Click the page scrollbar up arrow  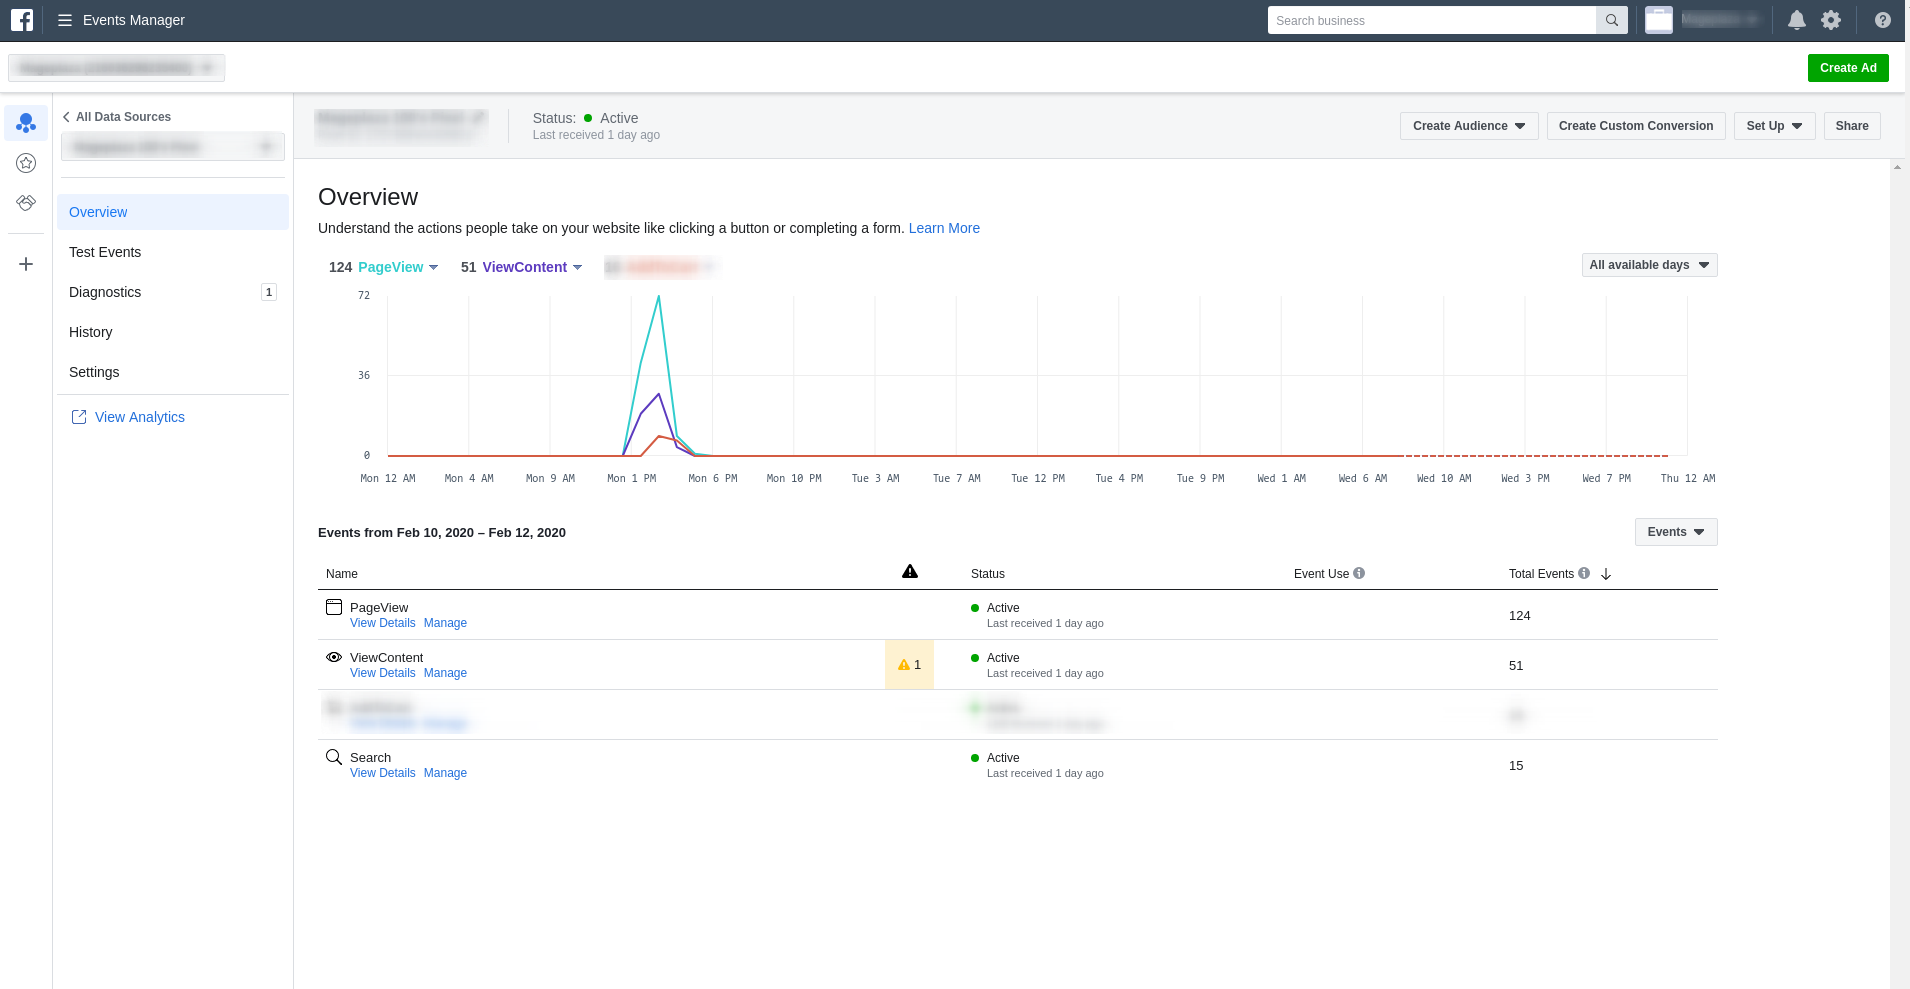pyautogui.click(x=1897, y=168)
